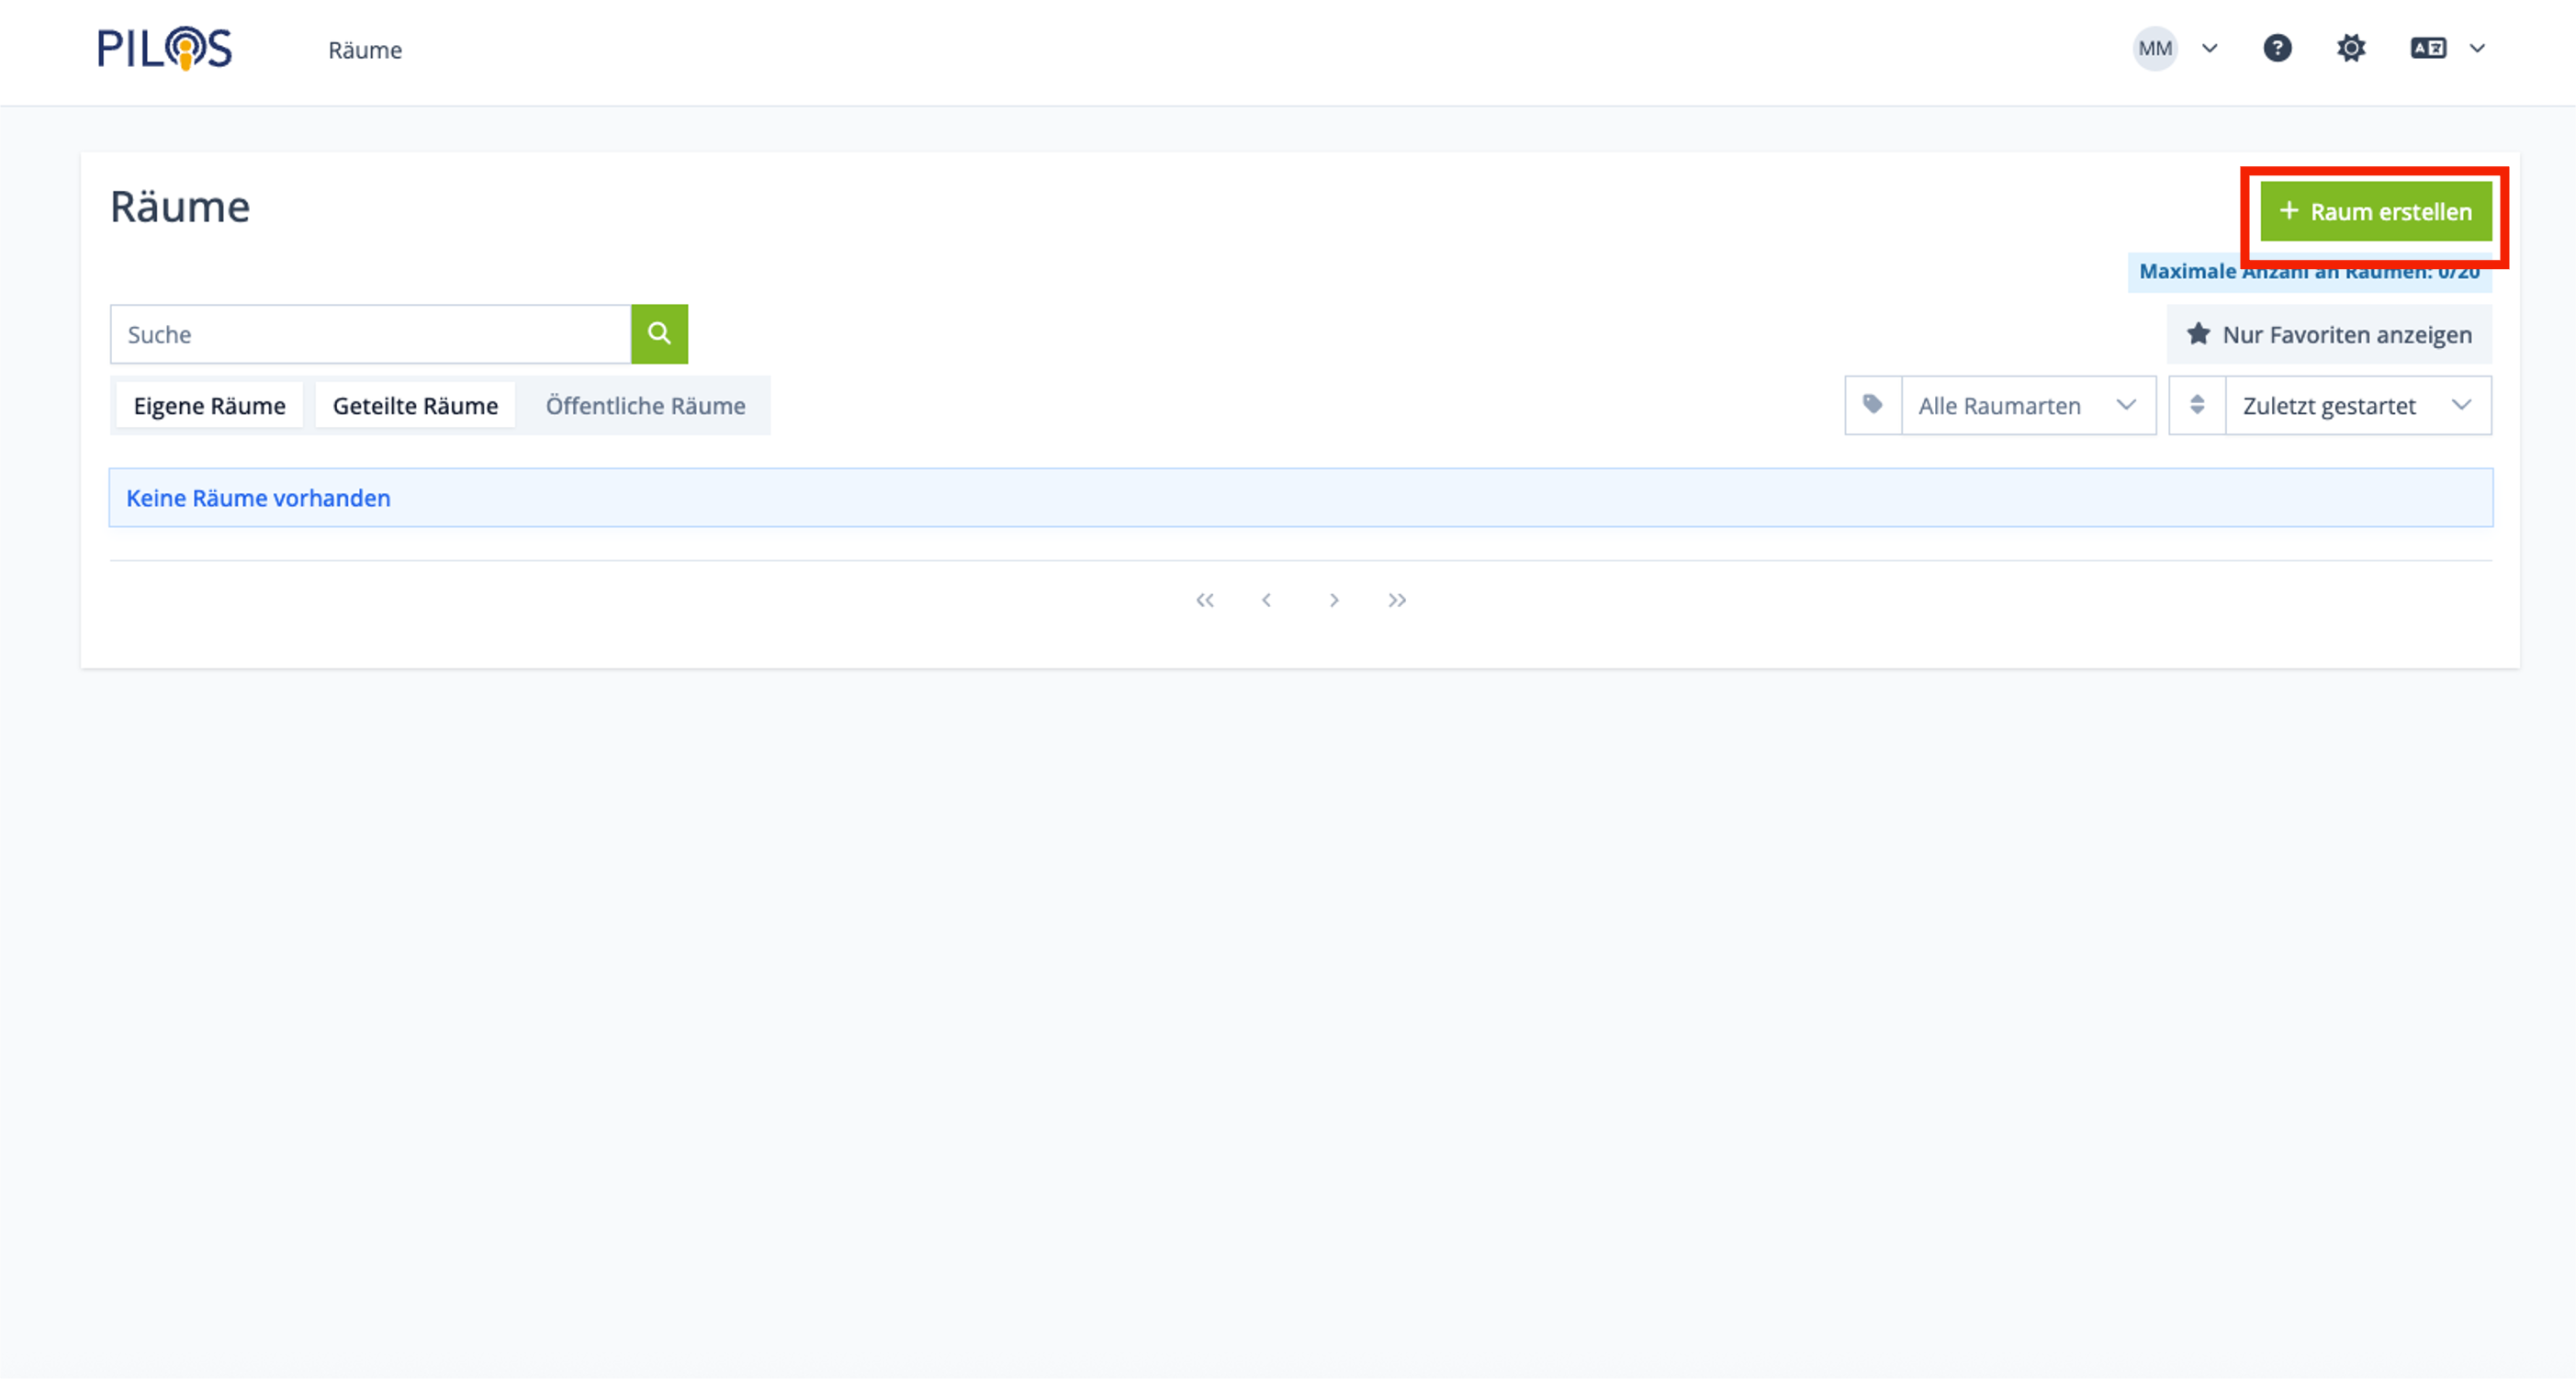Toggle the dark mode sun icon
The height and width of the screenshot is (1380, 2576).
click(x=2351, y=48)
